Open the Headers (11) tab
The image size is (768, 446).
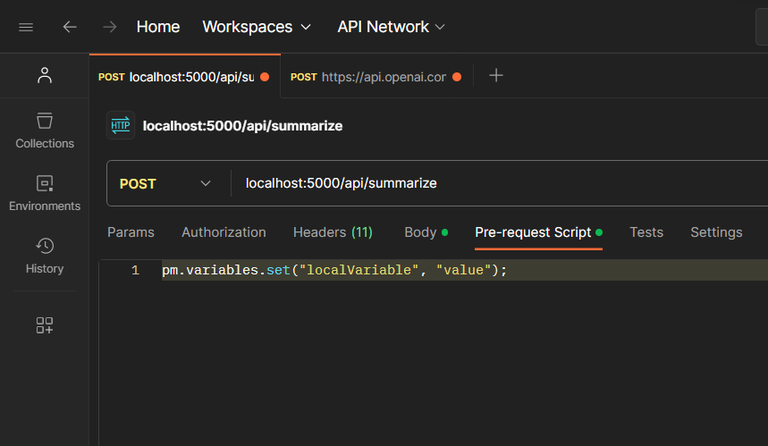pyautogui.click(x=332, y=232)
